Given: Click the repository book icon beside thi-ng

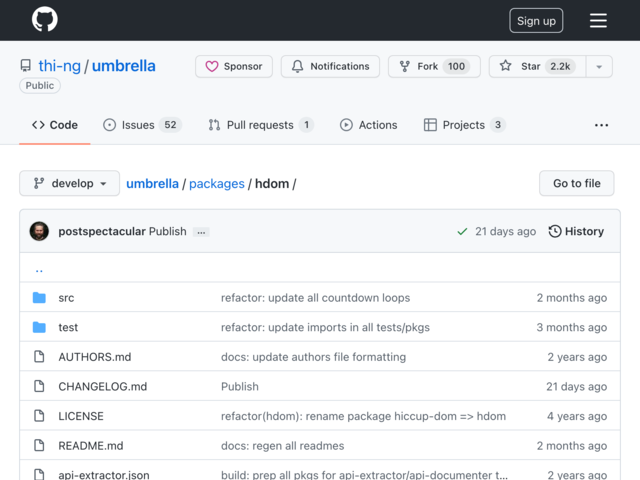Looking at the screenshot, I should click(x=26, y=66).
